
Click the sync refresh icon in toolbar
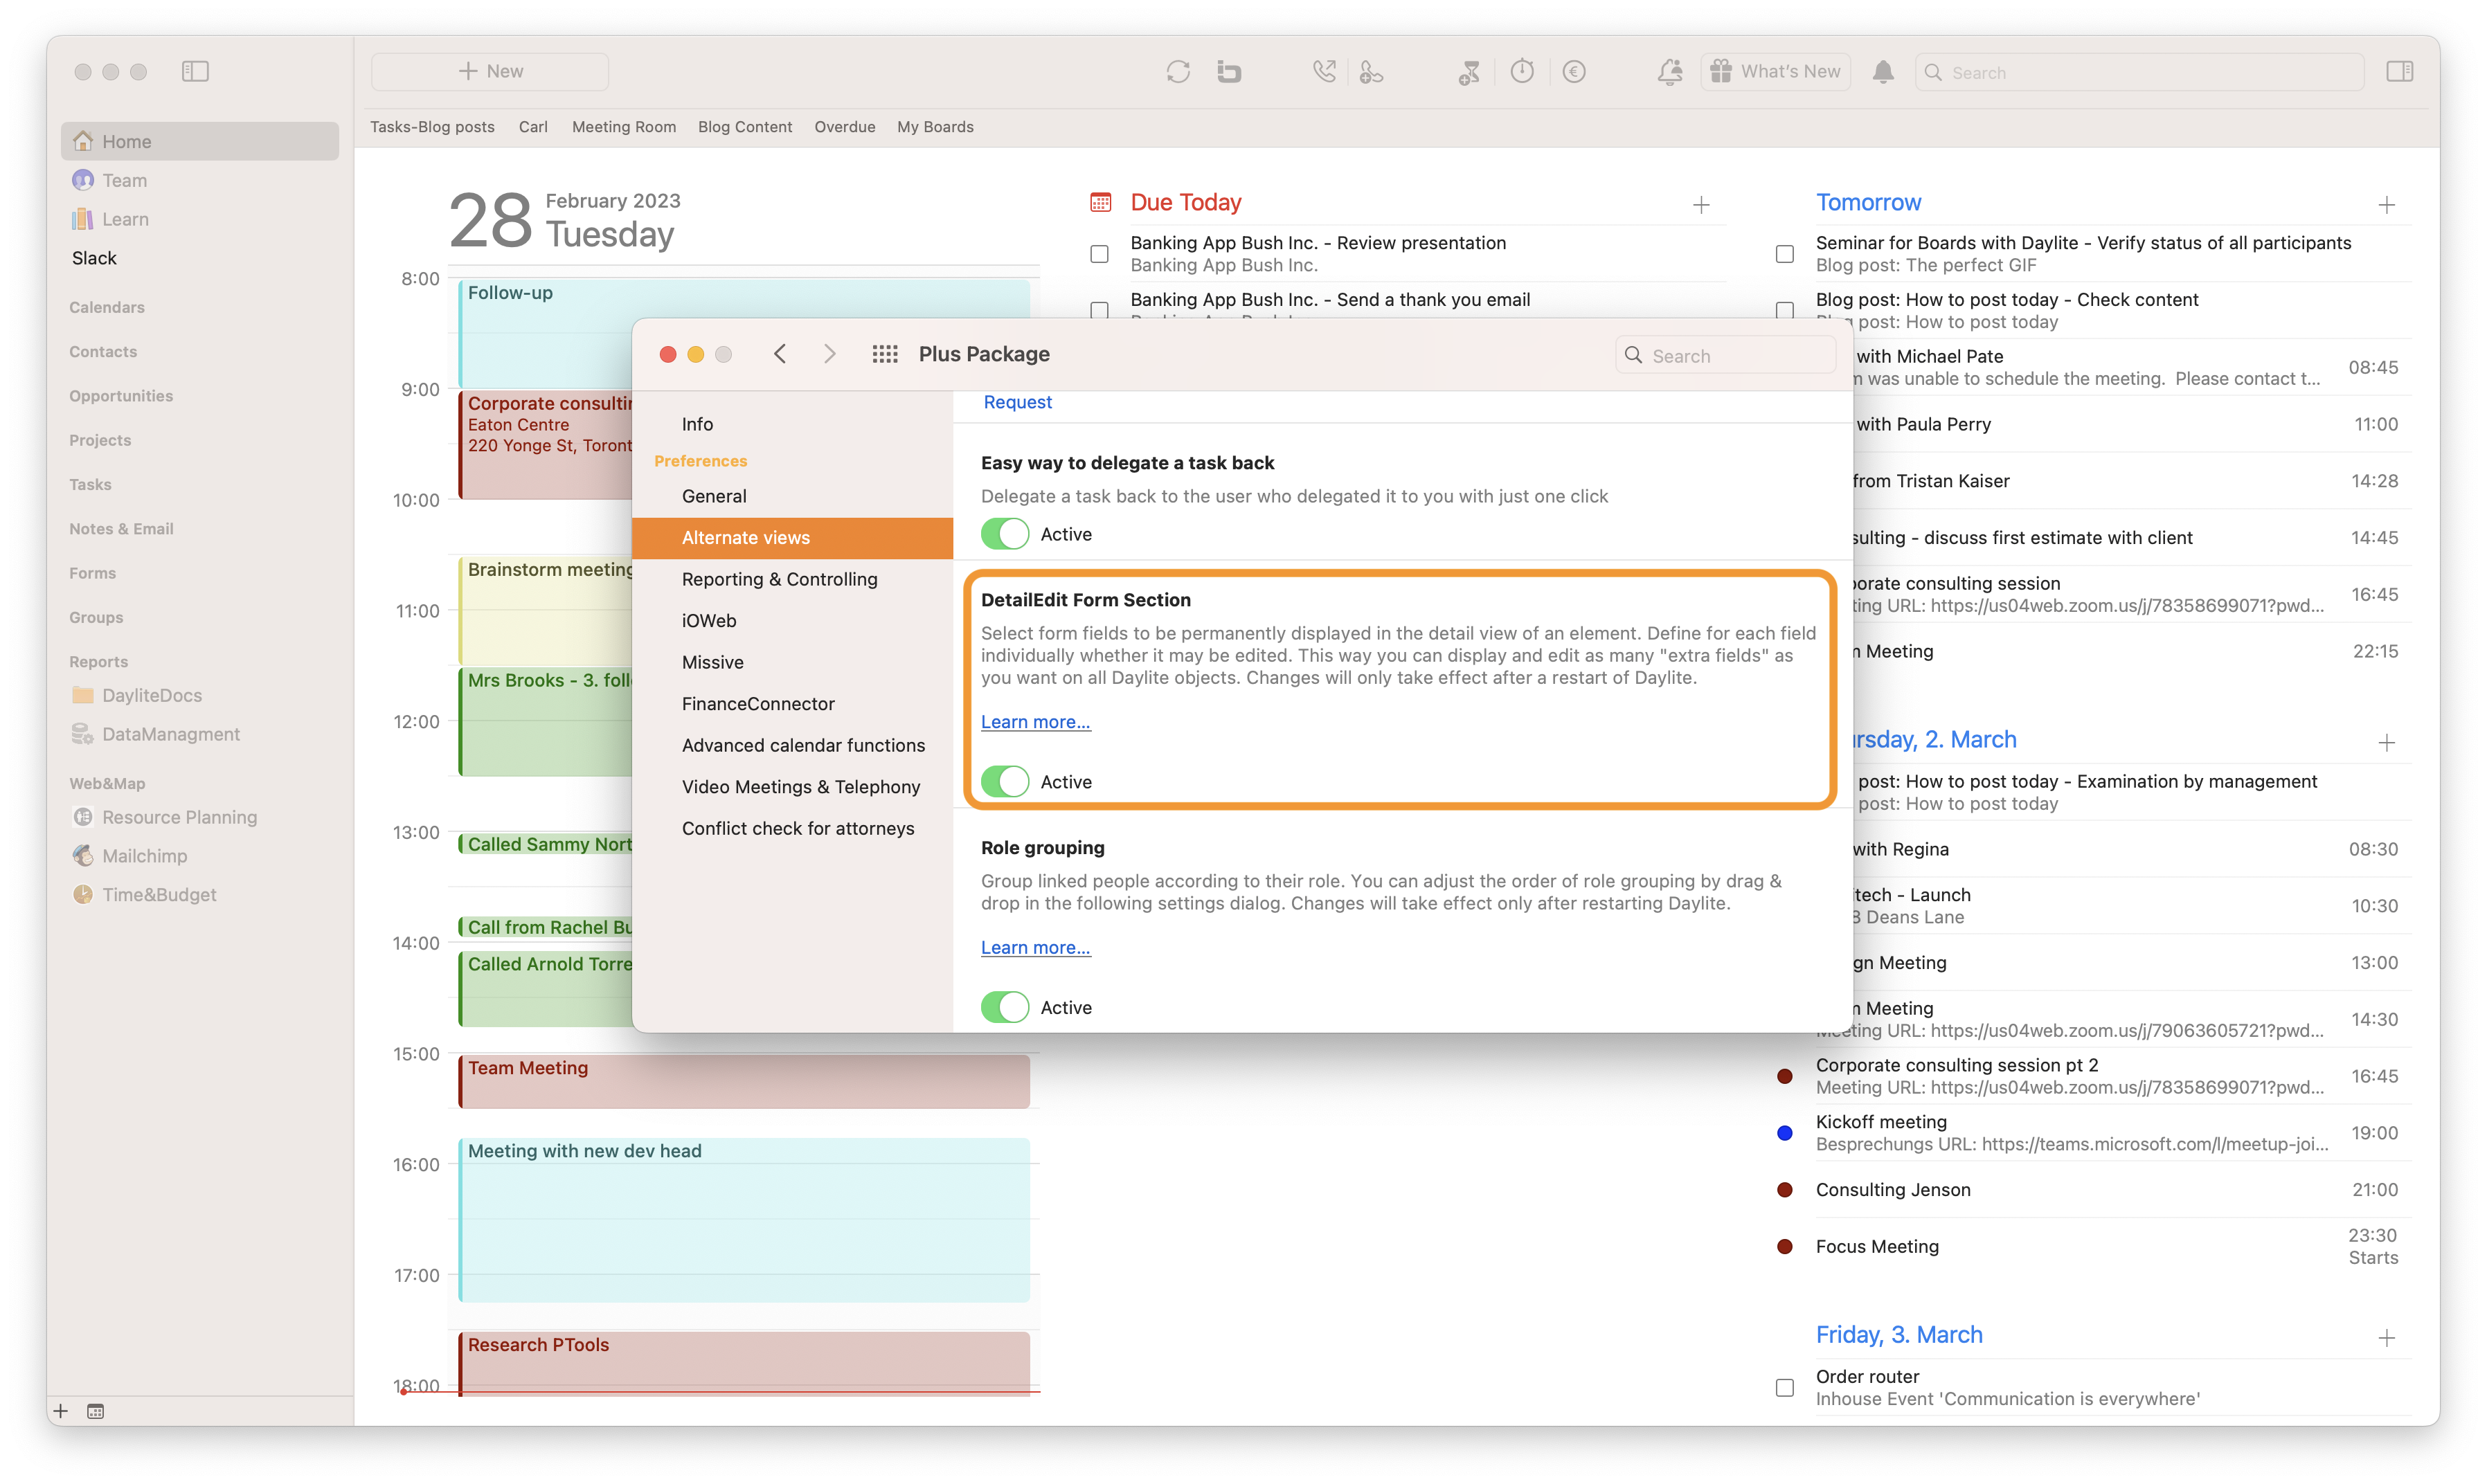1178,71
